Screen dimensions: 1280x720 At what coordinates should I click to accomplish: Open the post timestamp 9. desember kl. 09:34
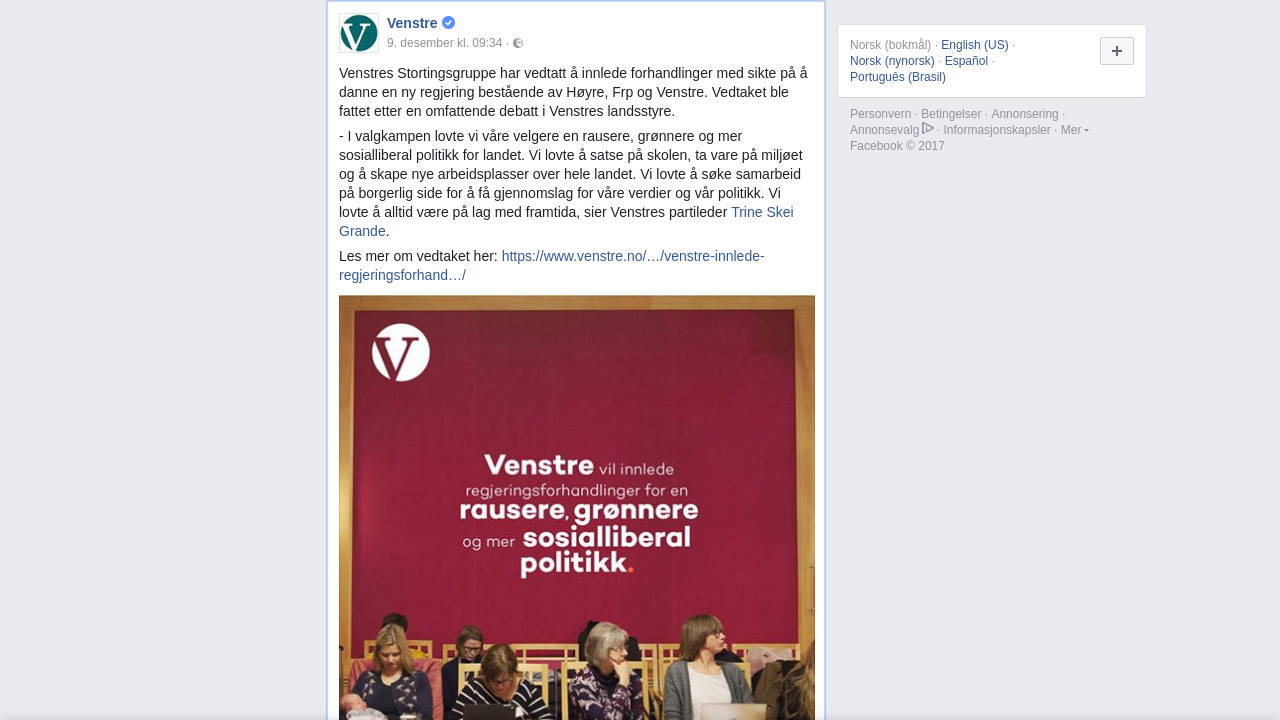[444, 43]
